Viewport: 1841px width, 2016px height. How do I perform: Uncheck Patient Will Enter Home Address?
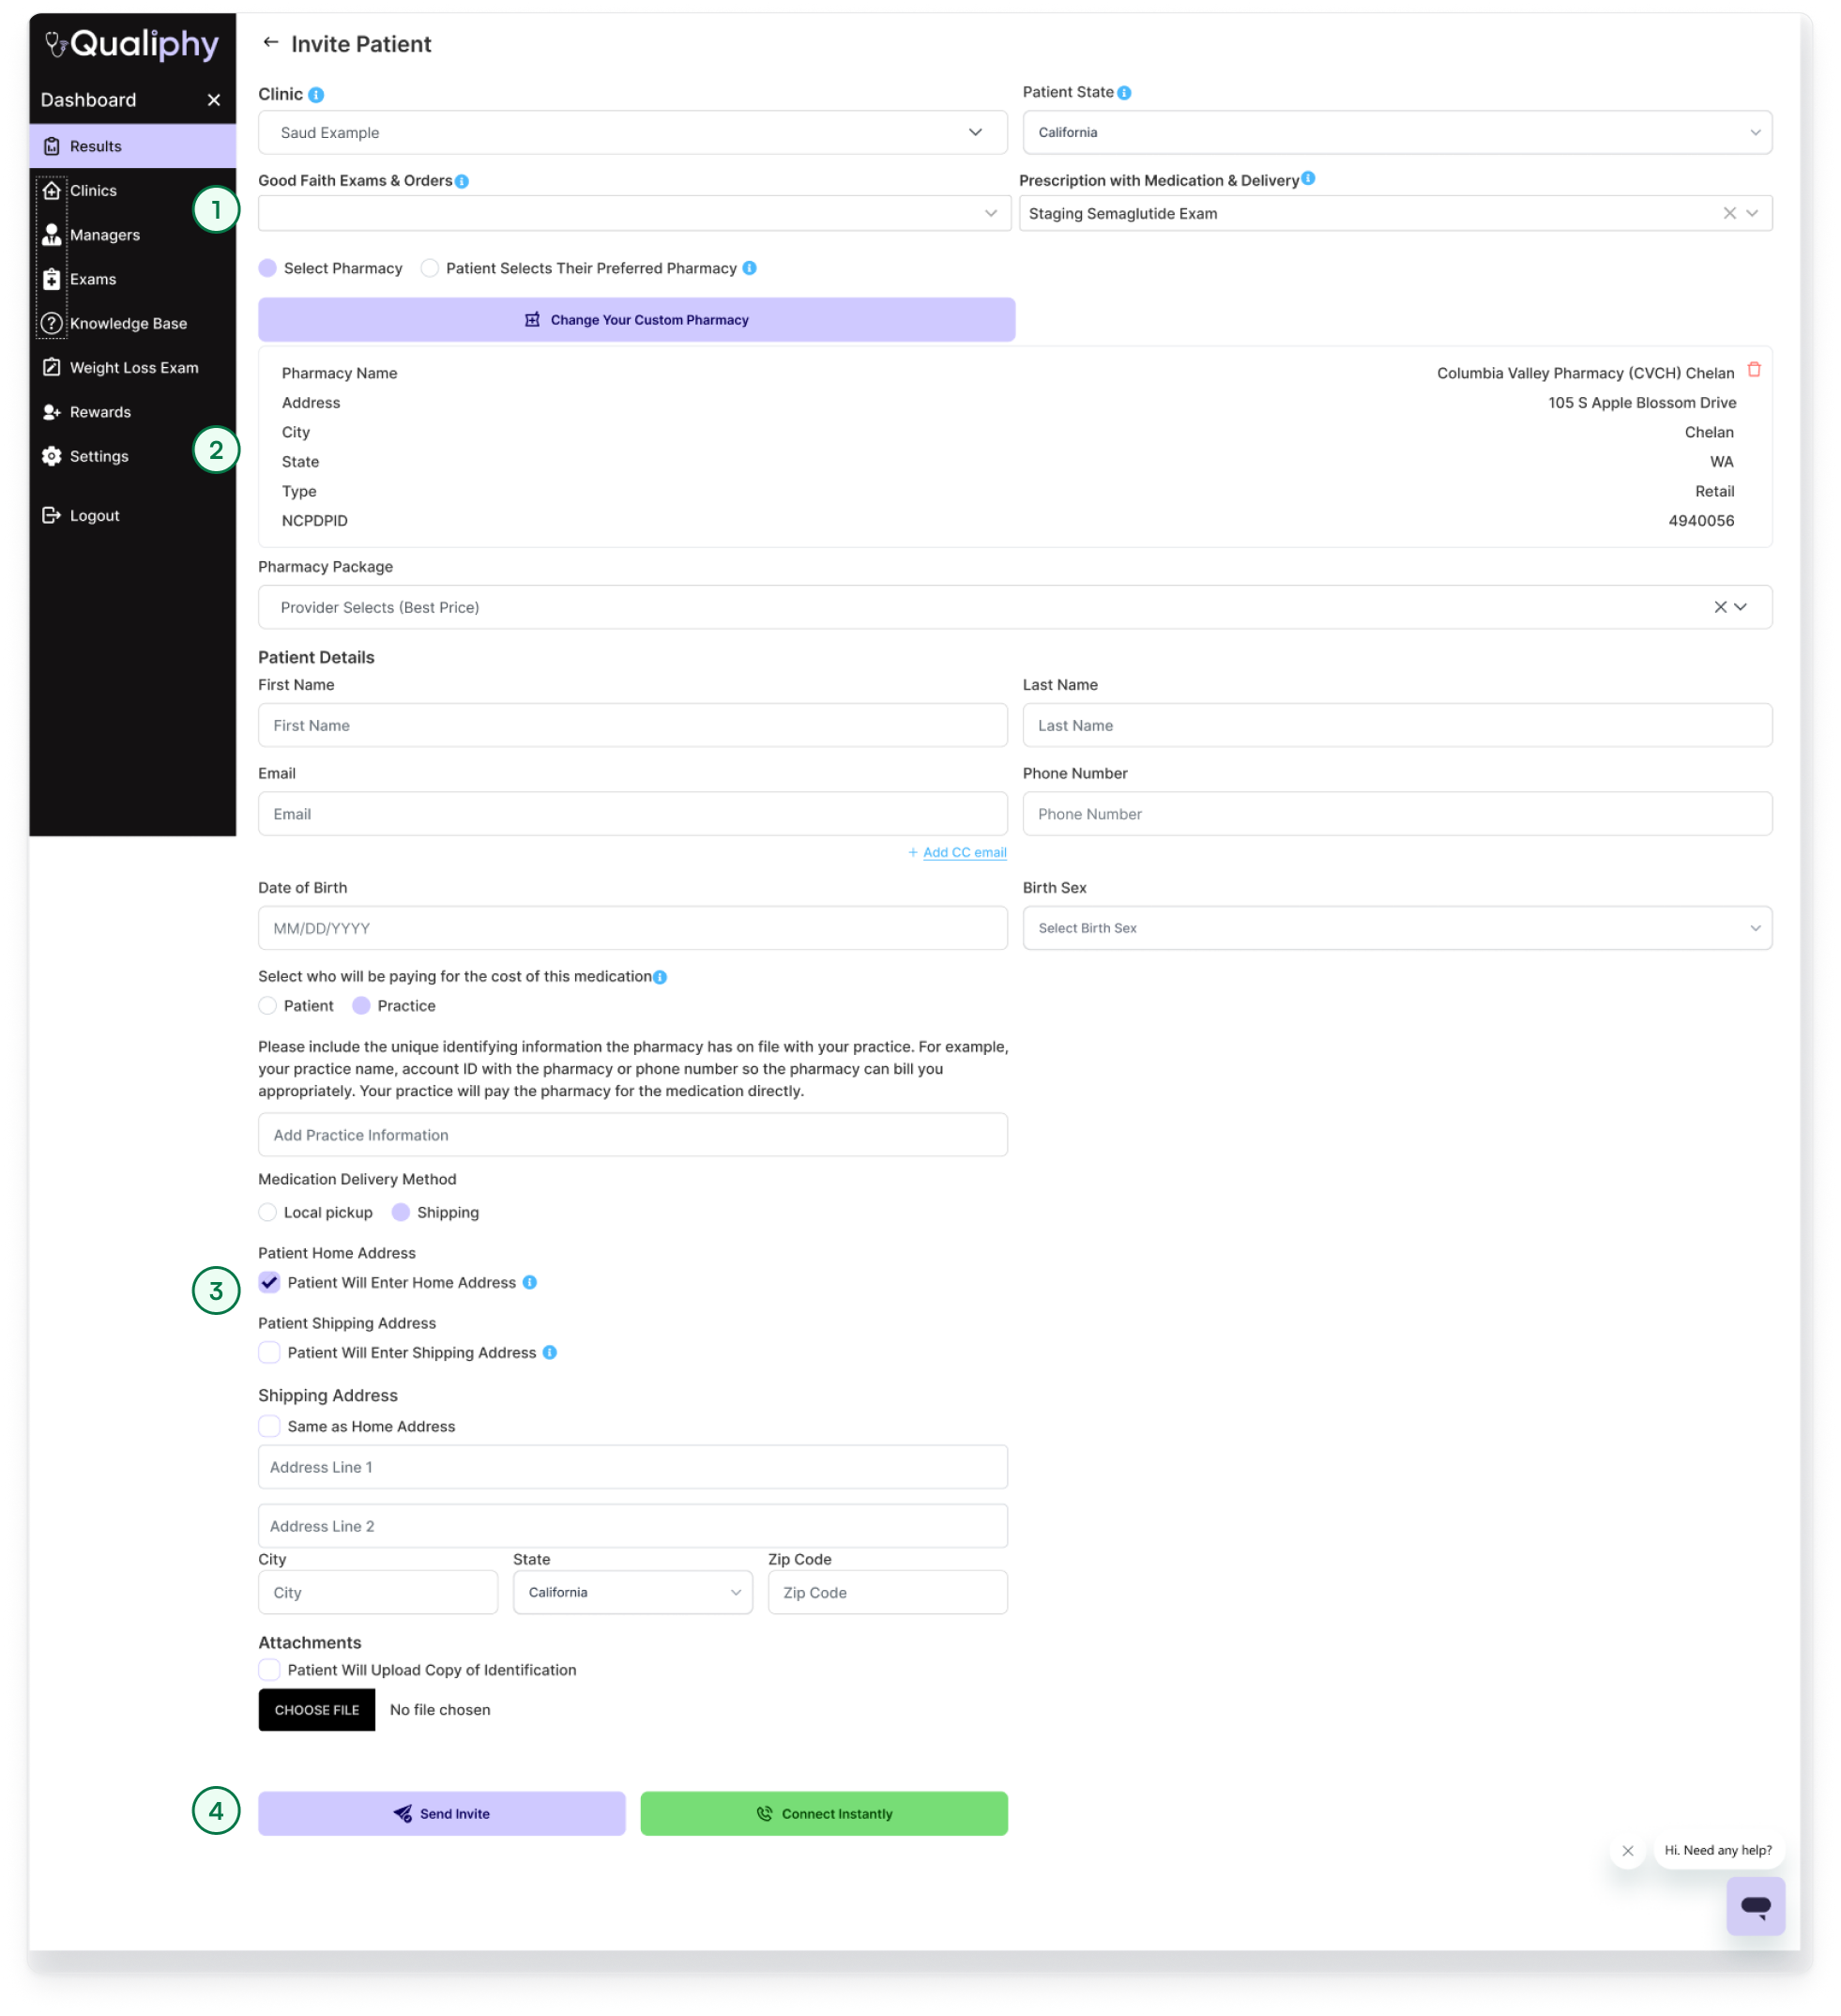click(269, 1282)
